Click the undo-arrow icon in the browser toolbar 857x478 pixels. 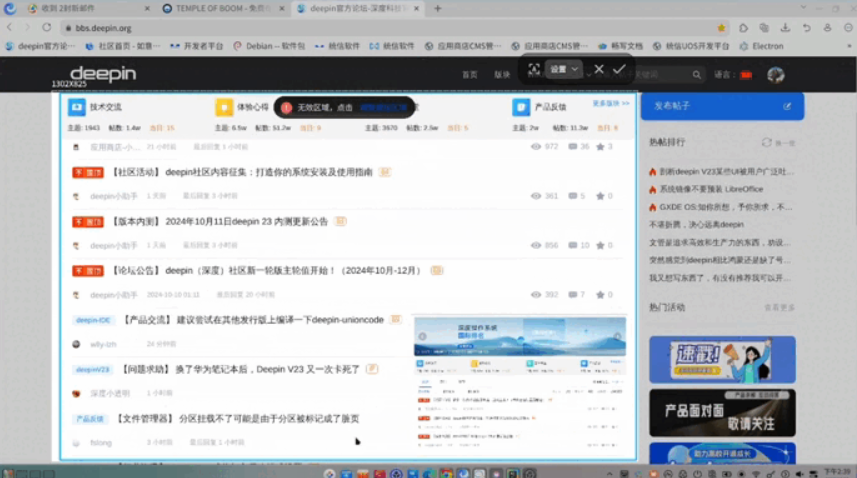(x=807, y=27)
